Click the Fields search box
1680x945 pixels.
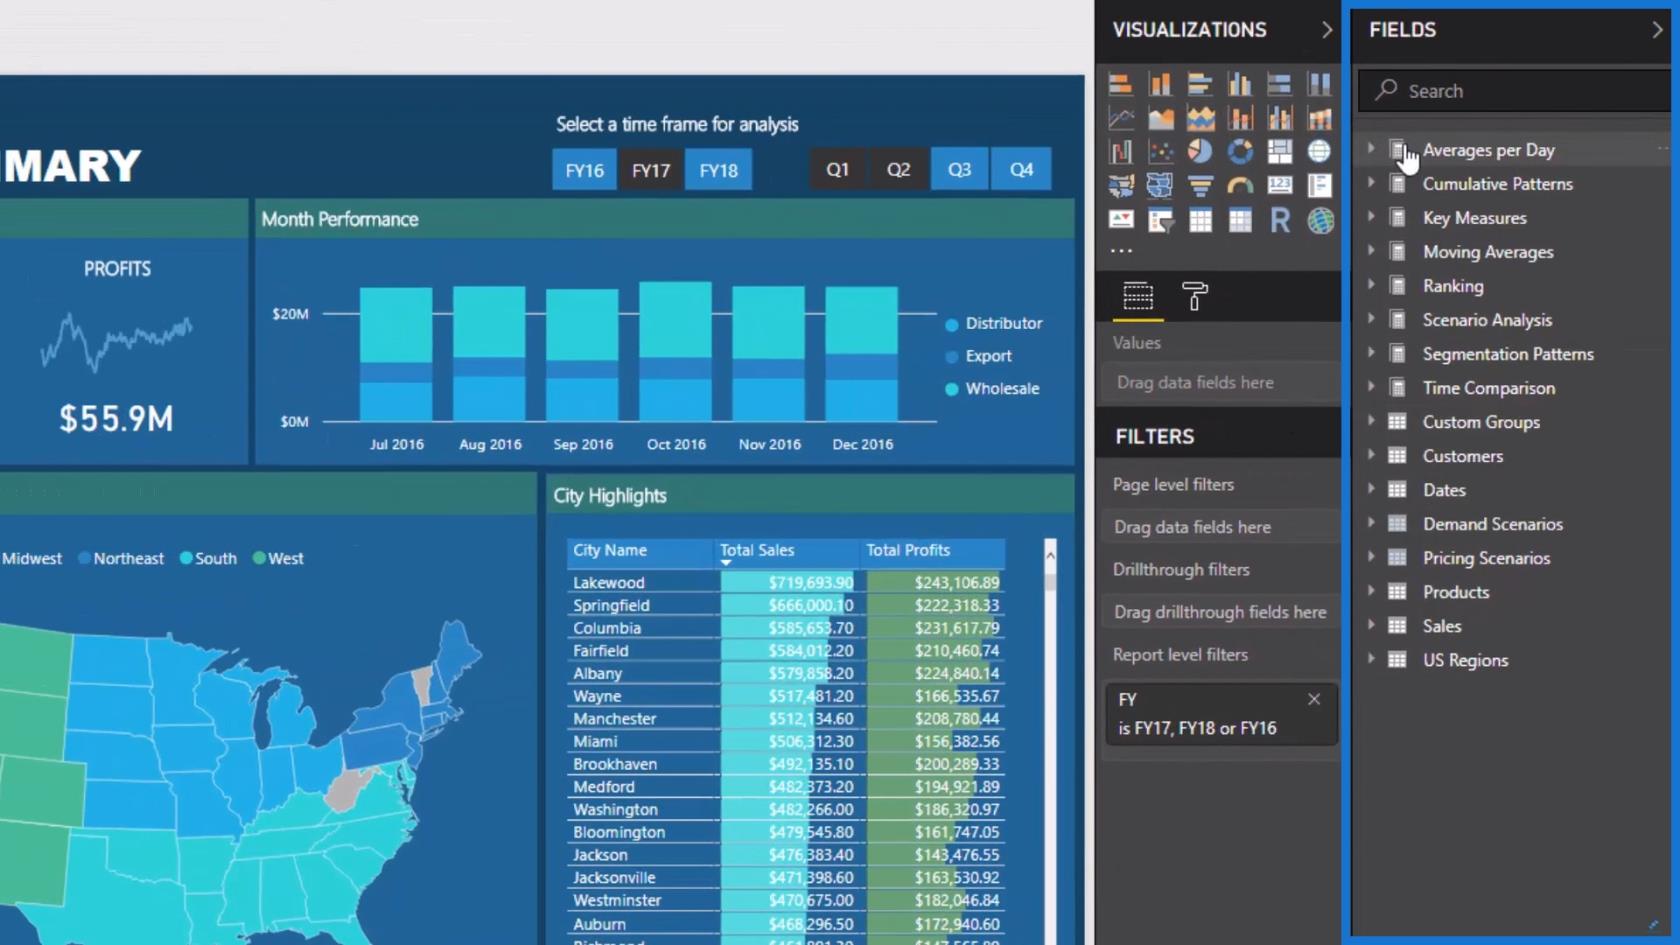[1515, 90]
